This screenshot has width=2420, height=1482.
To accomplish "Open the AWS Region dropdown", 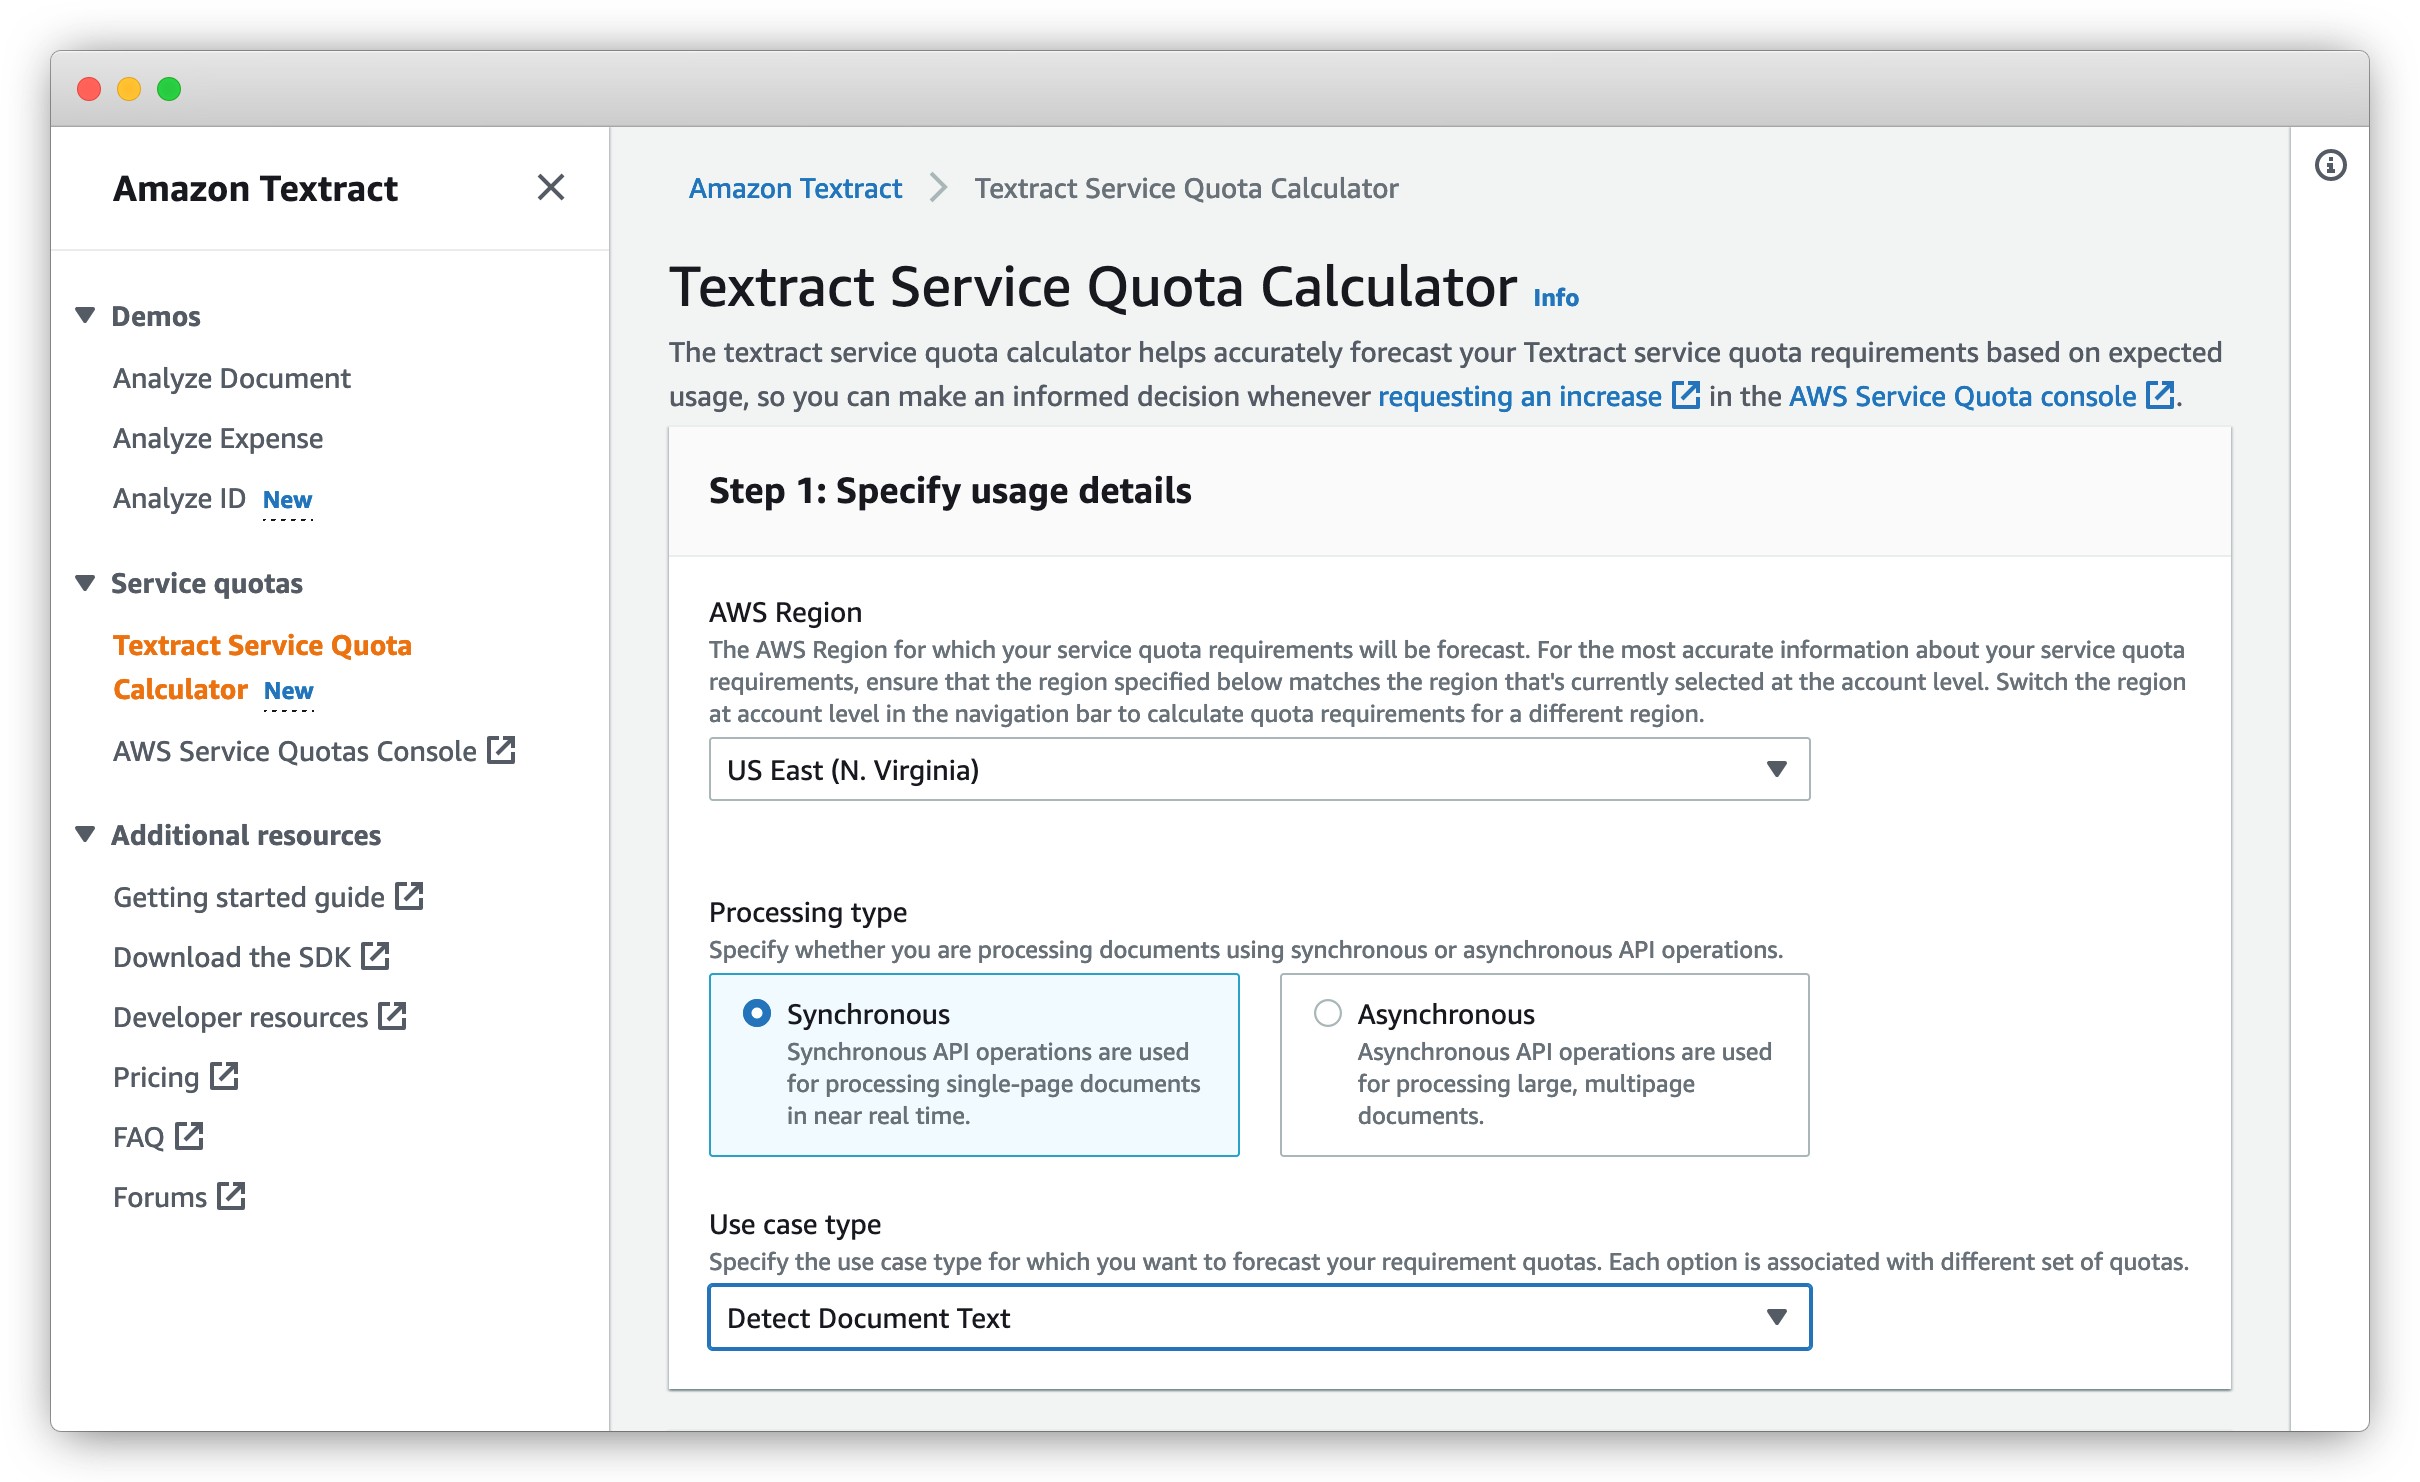I will click(x=1259, y=769).
